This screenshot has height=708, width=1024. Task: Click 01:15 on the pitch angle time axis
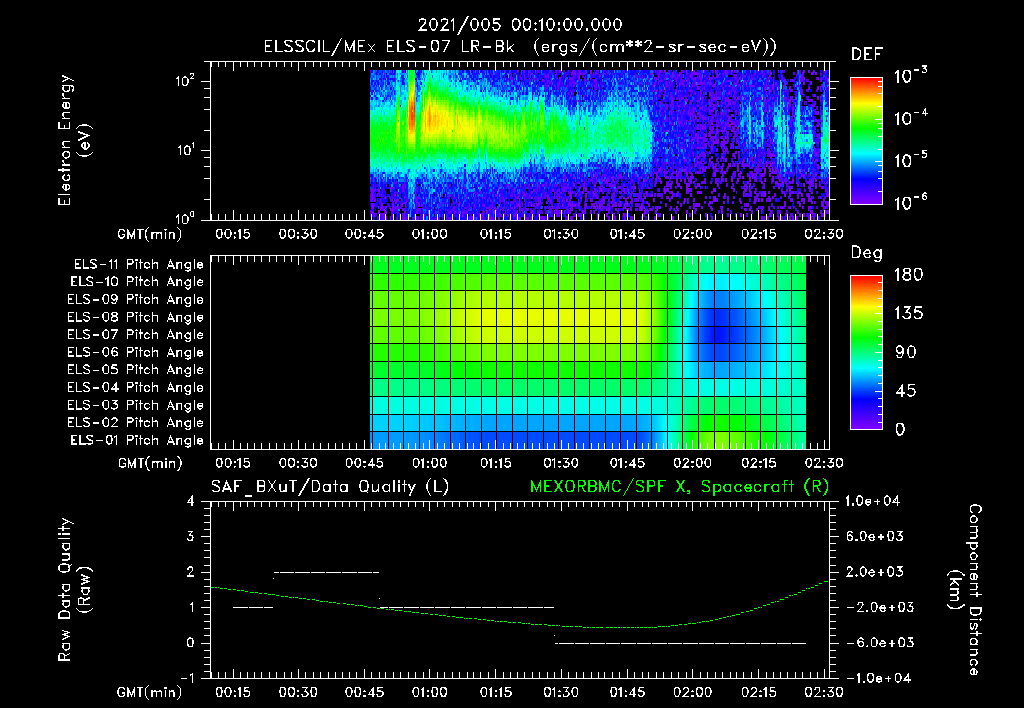(x=495, y=463)
